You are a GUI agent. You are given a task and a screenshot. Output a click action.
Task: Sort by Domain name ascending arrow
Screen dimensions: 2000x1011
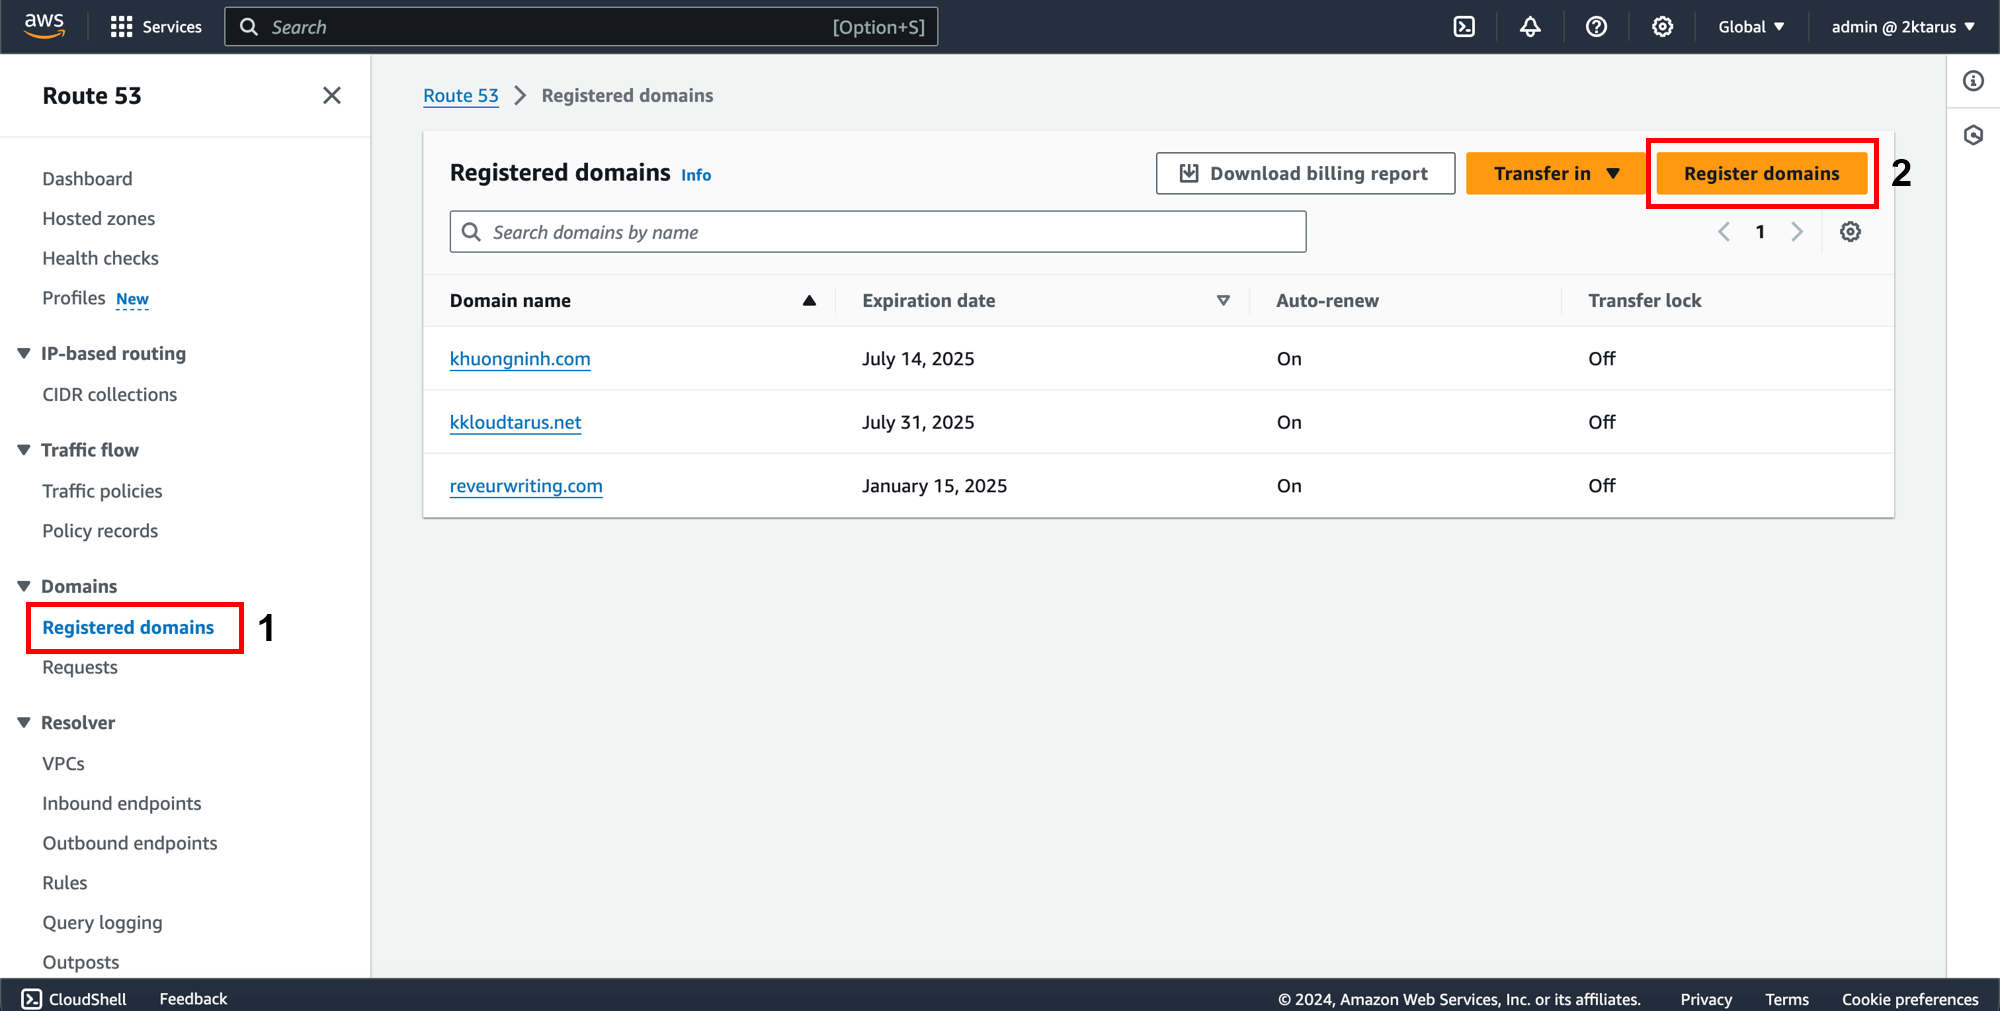point(809,301)
